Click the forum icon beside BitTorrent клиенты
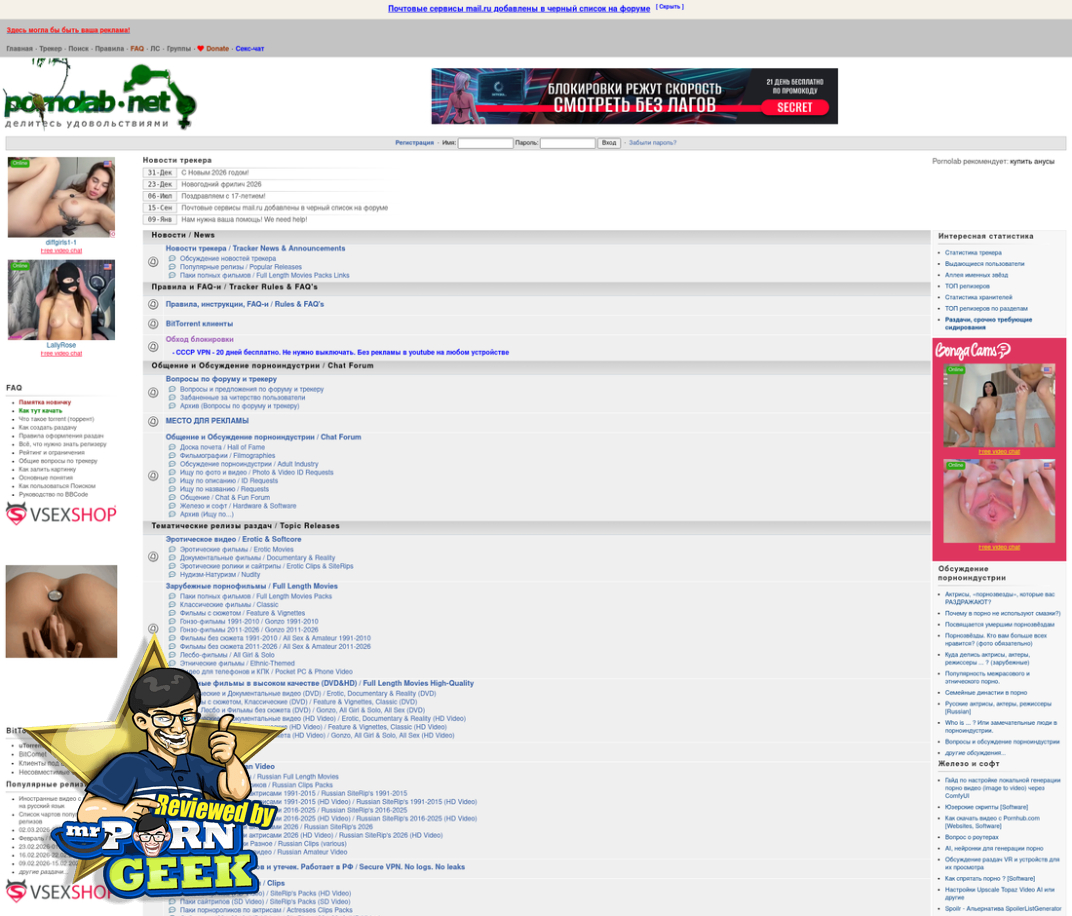Image resolution: width=1072 pixels, height=916 pixels. [153, 324]
